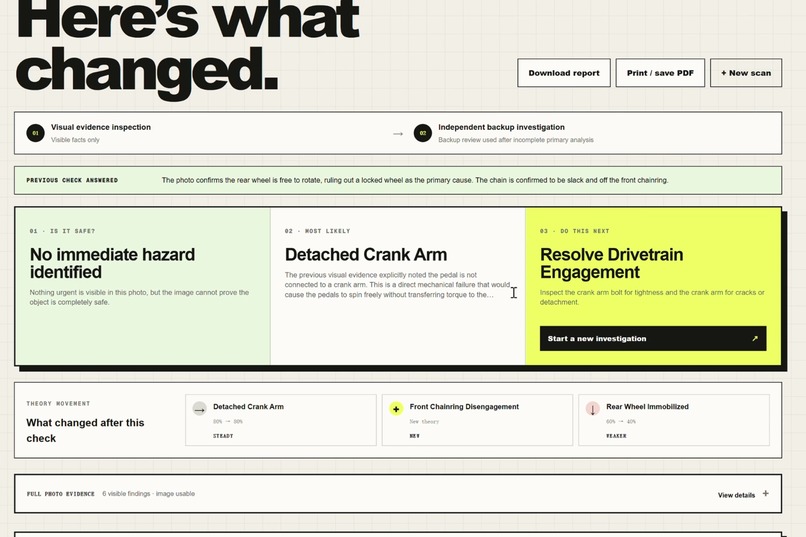Click the arrow between the two steps
This screenshot has width=806, height=537.
click(398, 134)
